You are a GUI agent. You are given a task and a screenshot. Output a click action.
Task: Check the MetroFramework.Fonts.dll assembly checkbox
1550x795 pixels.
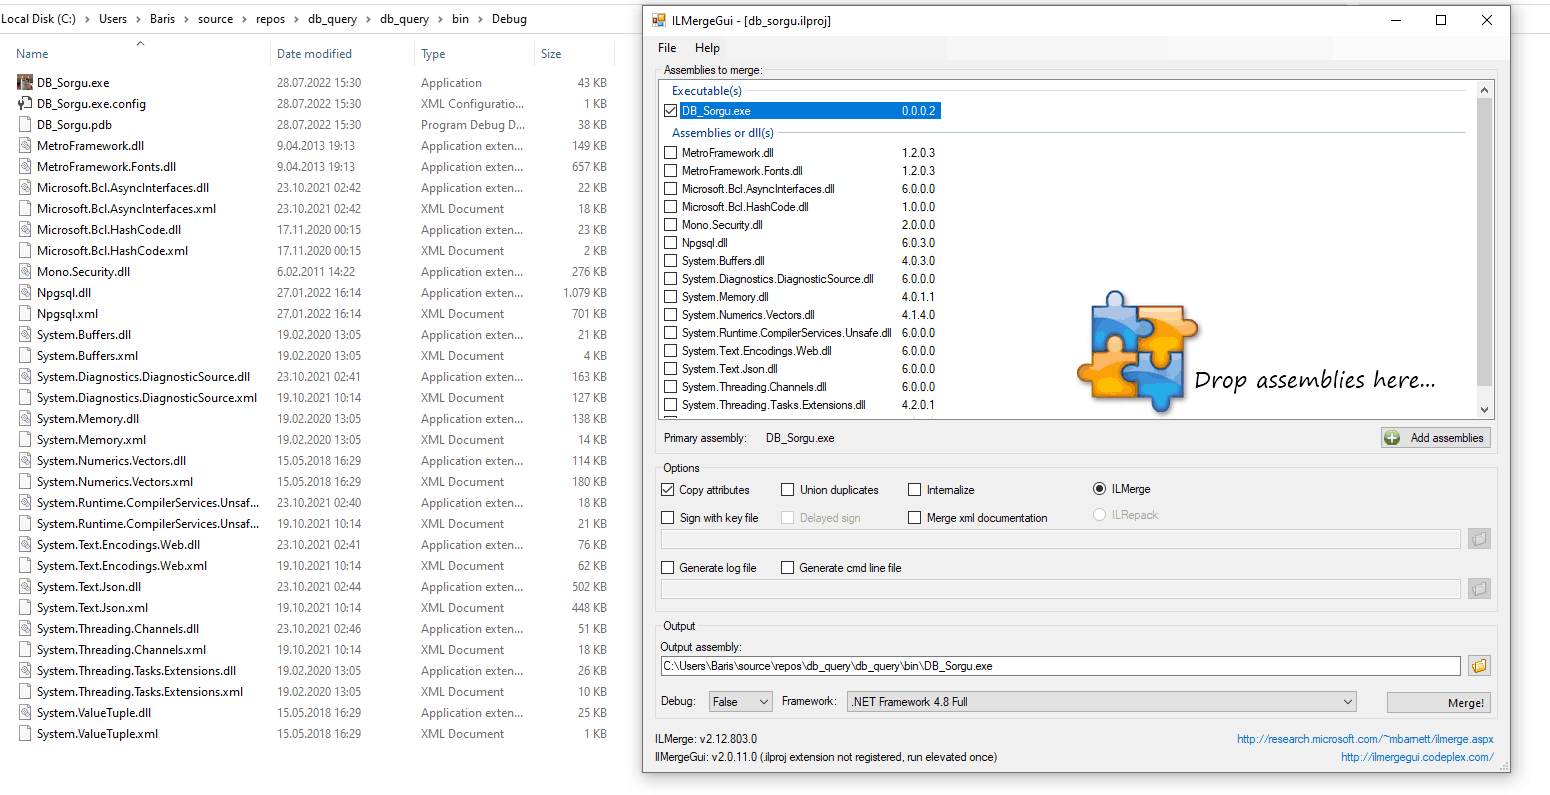click(670, 171)
